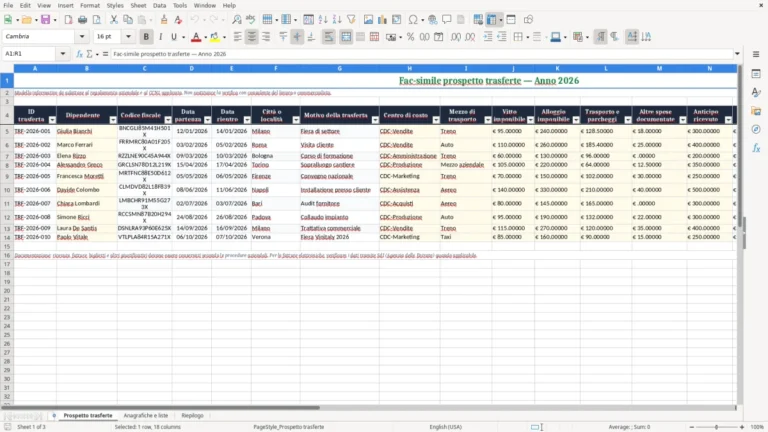Insert a hyperlink
The height and width of the screenshot is (432, 768).
coord(432,20)
